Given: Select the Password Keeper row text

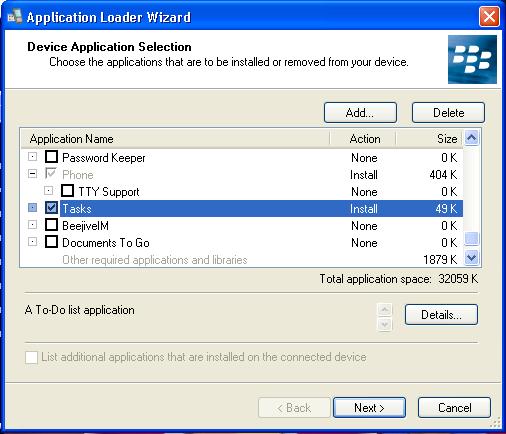Looking at the screenshot, I should [x=104, y=158].
